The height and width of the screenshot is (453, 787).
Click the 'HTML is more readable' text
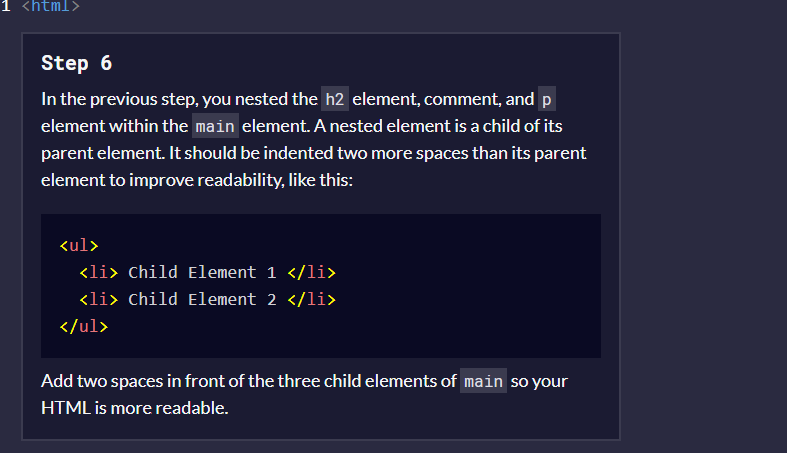tap(135, 408)
